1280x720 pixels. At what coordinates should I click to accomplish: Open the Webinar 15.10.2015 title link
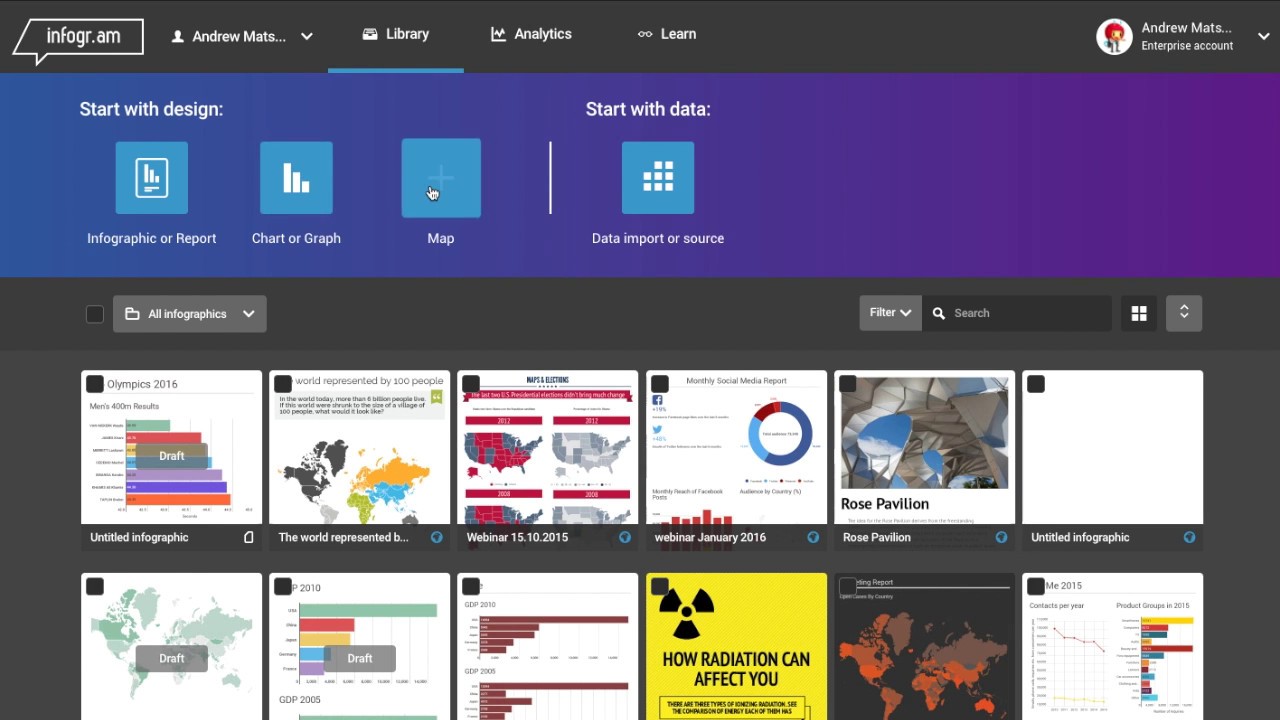pos(517,537)
